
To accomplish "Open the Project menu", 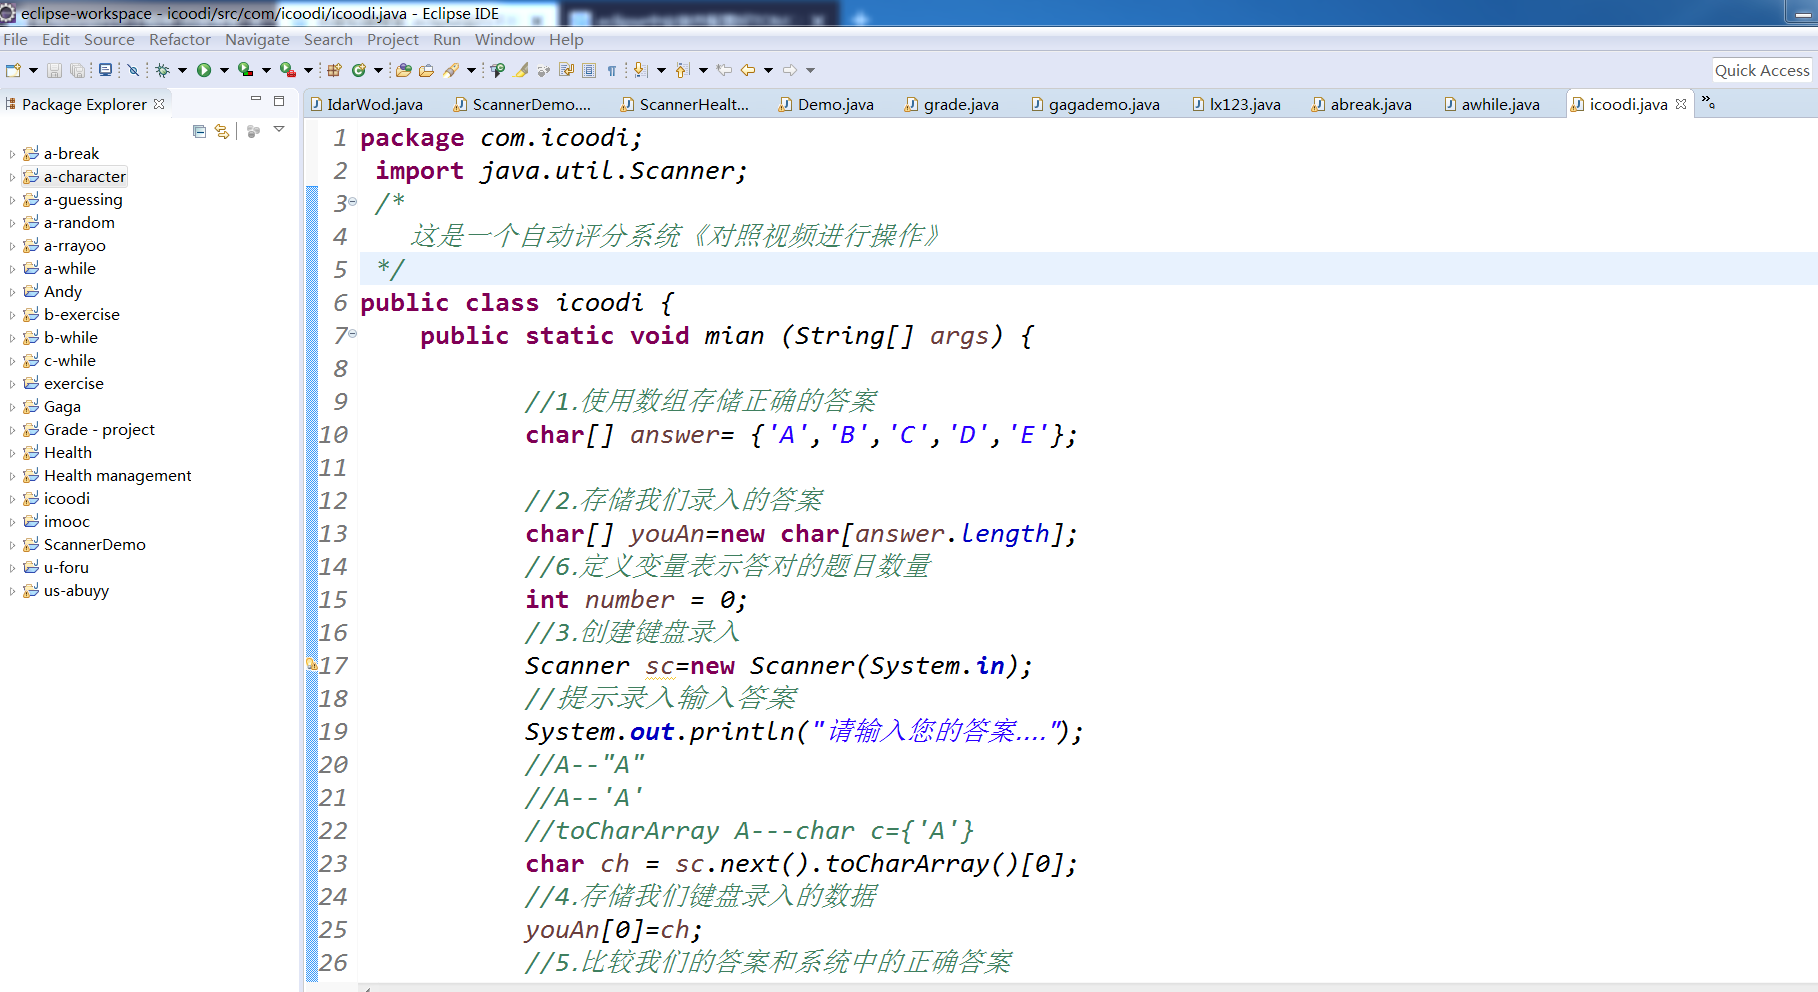I will point(393,40).
